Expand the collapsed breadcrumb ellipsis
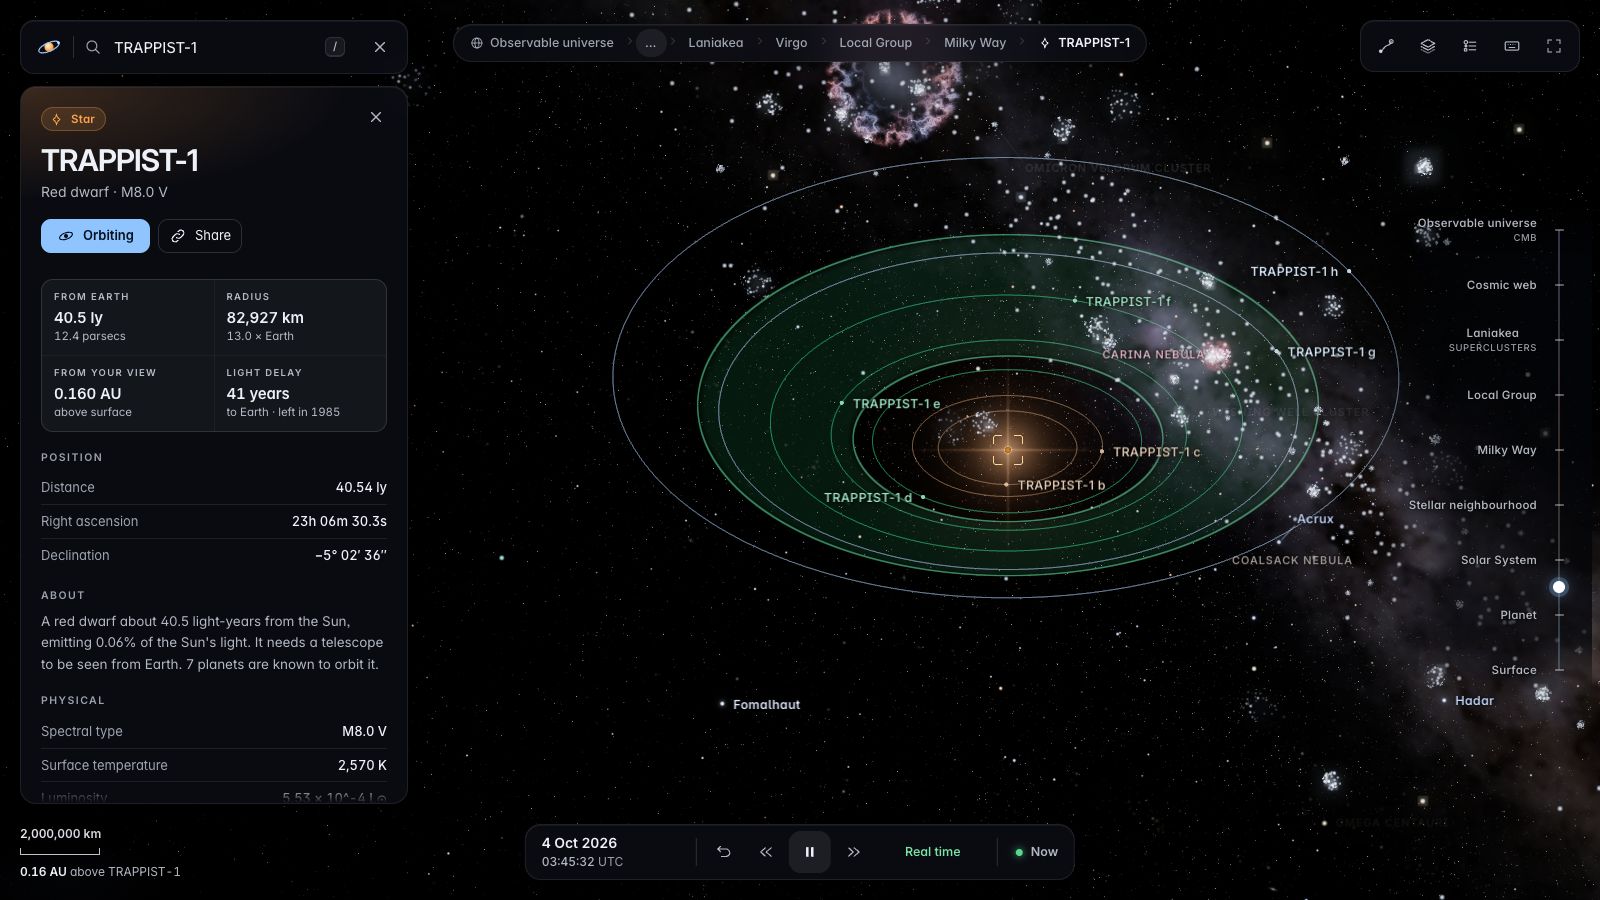 pyautogui.click(x=651, y=43)
